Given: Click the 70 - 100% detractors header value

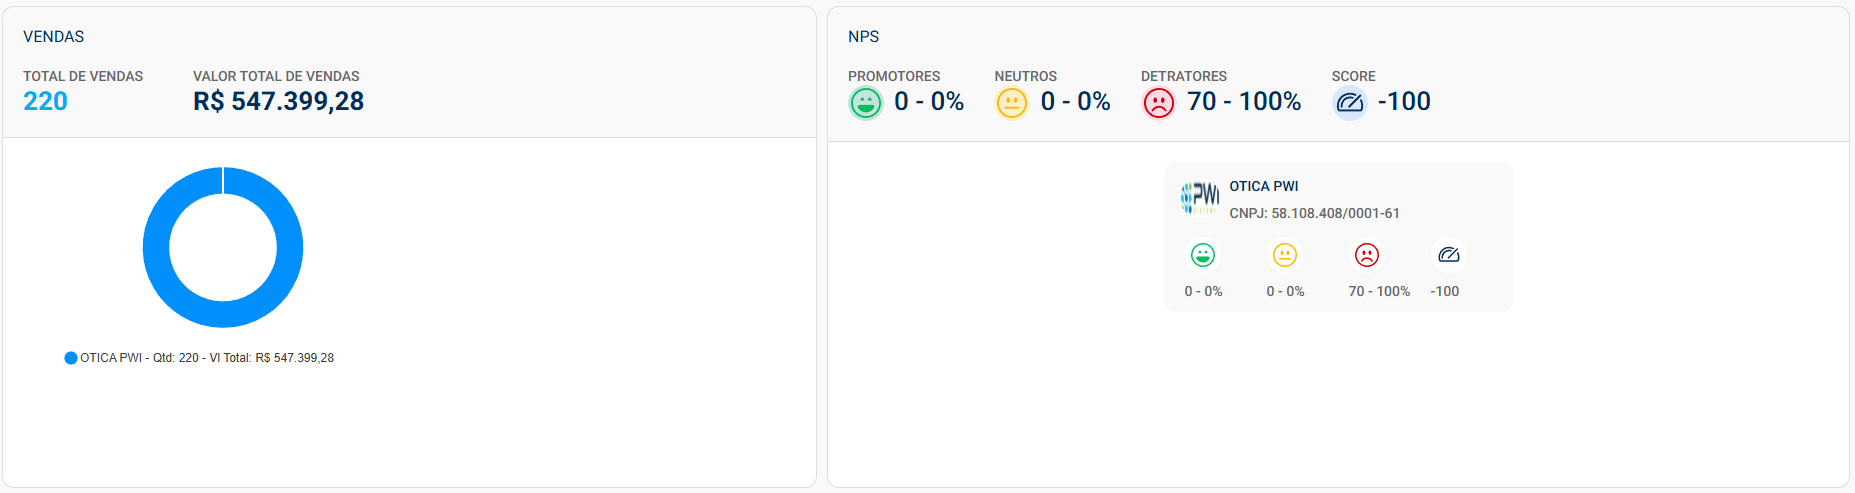Looking at the screenshot, I should click(x=1244, y=101).
